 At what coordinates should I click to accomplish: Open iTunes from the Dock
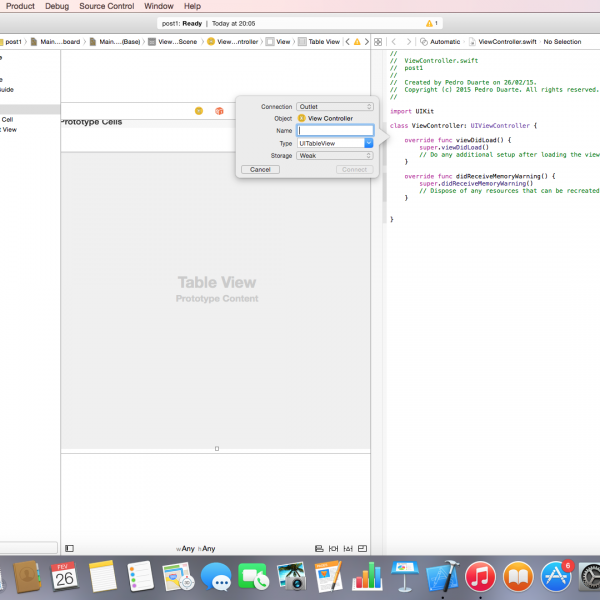[x=480, y=576]
